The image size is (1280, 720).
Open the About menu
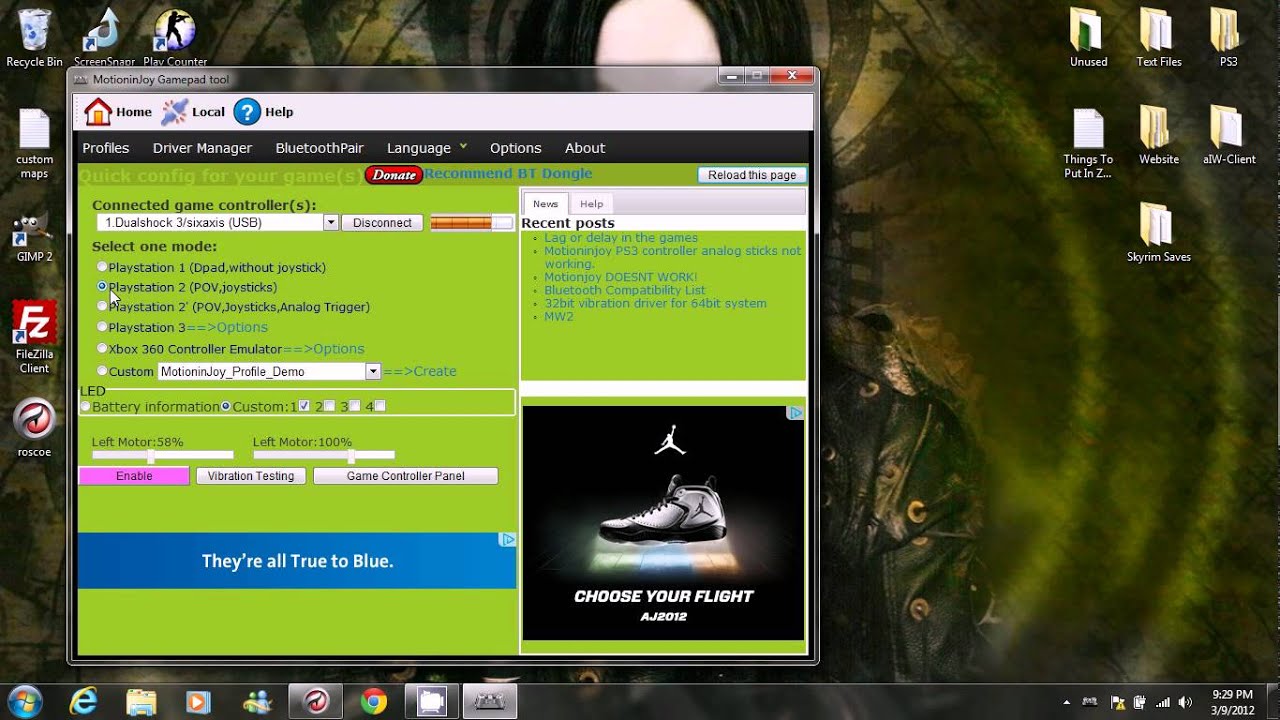click(x=585, y=148)
